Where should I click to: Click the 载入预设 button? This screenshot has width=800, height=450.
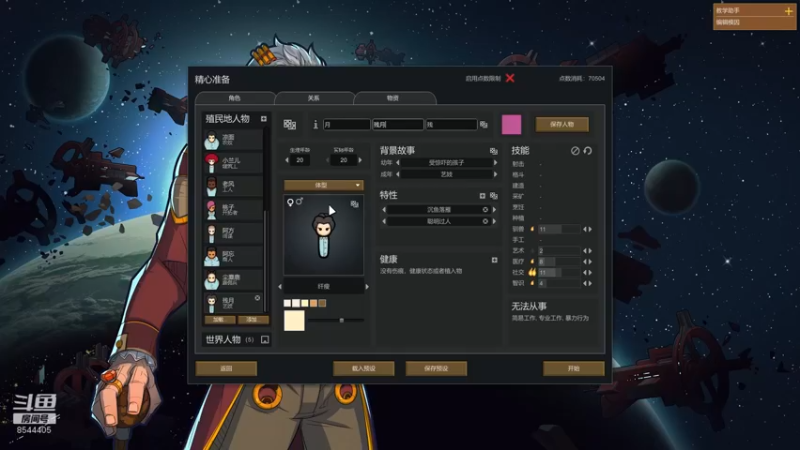coord(364,368)
